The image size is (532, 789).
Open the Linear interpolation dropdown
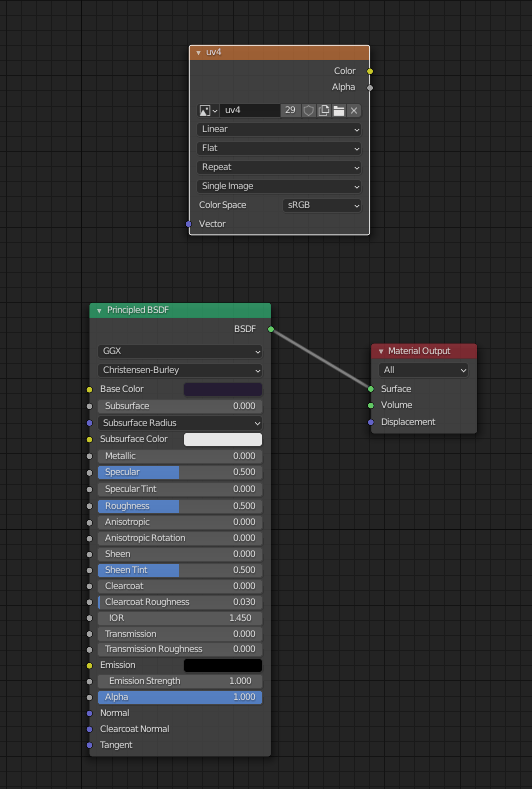tap(279, 129)
